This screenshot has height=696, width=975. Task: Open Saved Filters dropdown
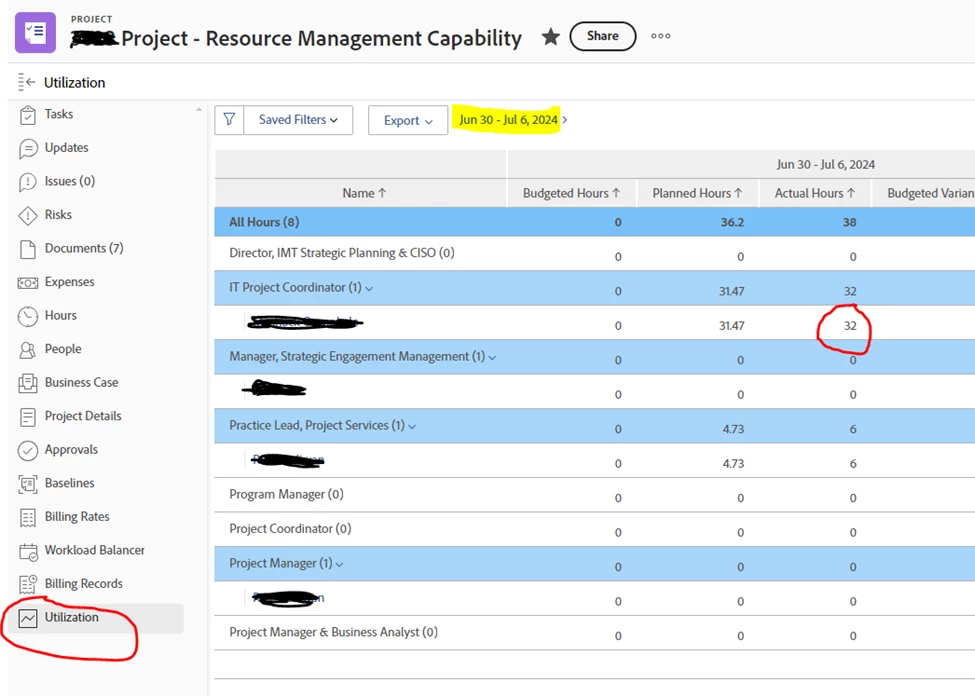click(298, 119)
